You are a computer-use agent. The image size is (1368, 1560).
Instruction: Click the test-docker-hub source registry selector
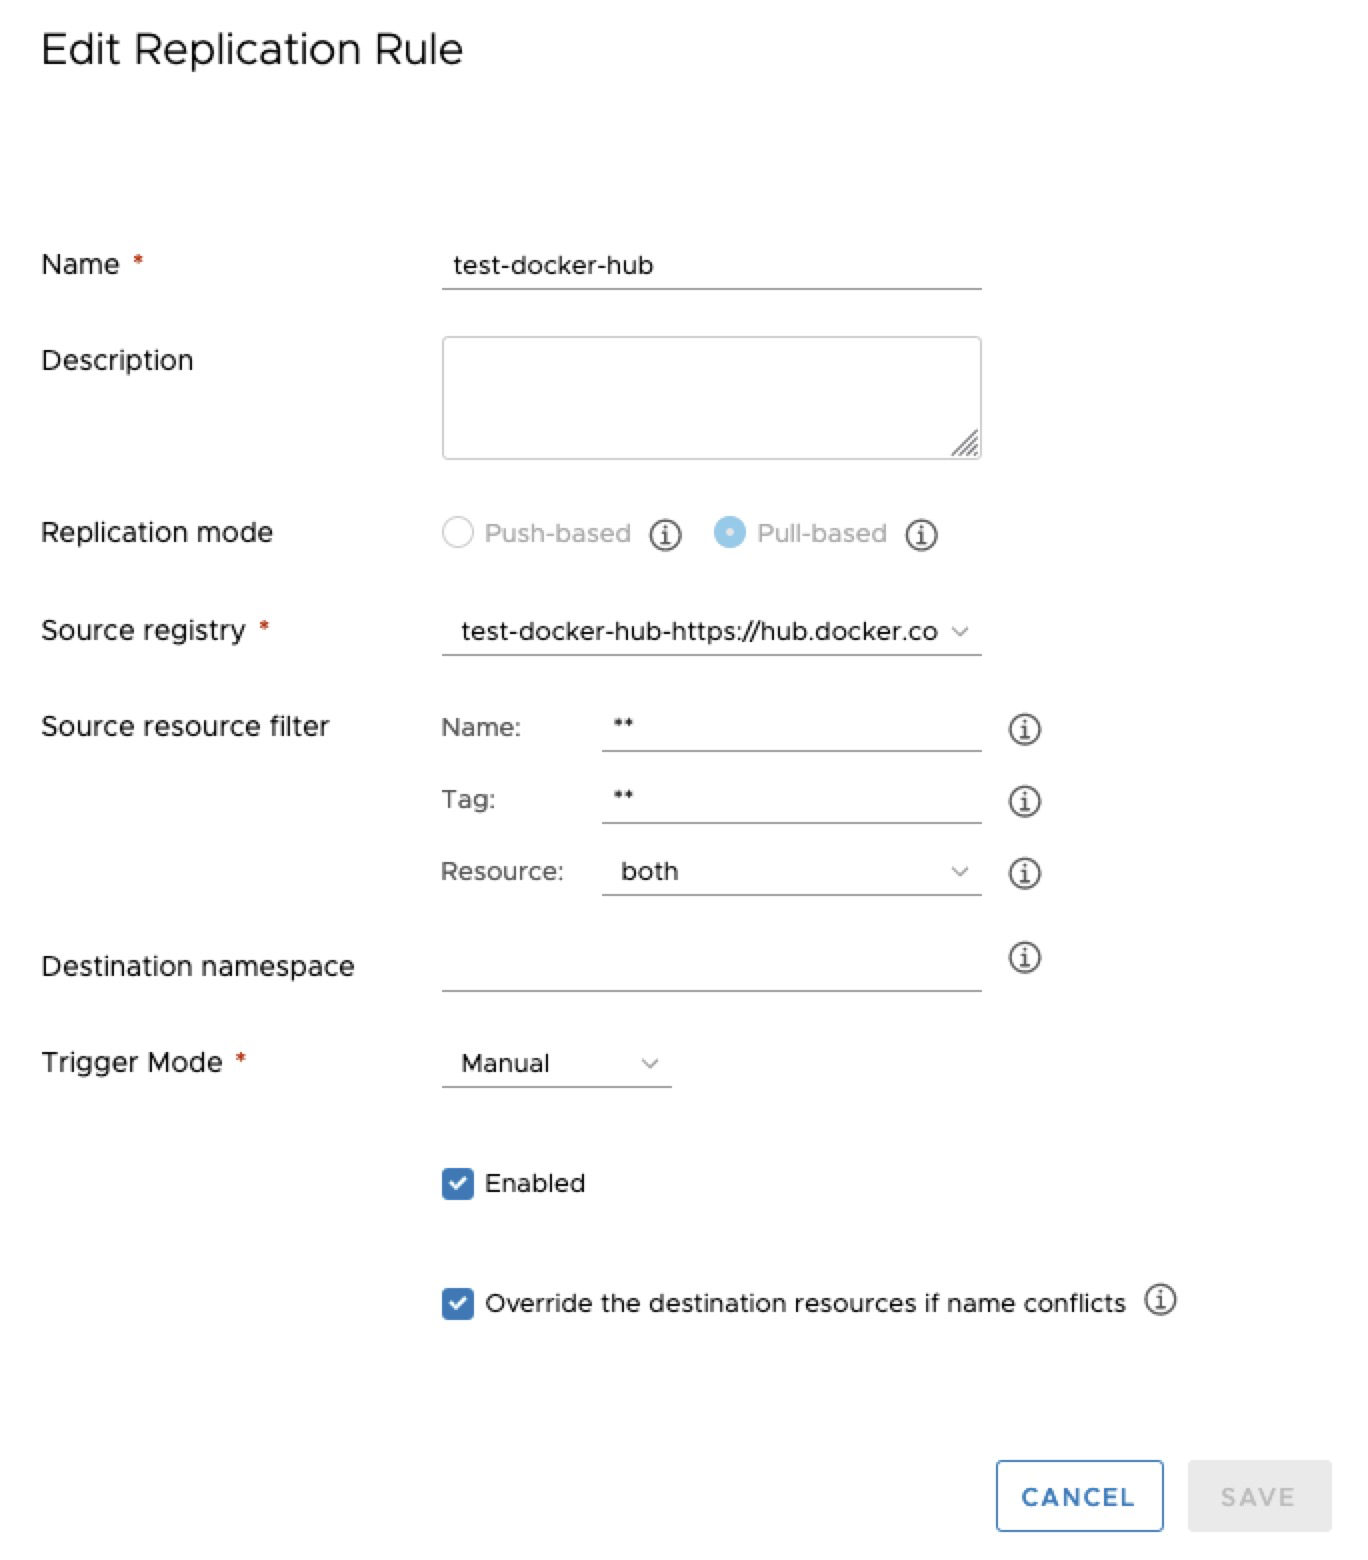[710, 631]
